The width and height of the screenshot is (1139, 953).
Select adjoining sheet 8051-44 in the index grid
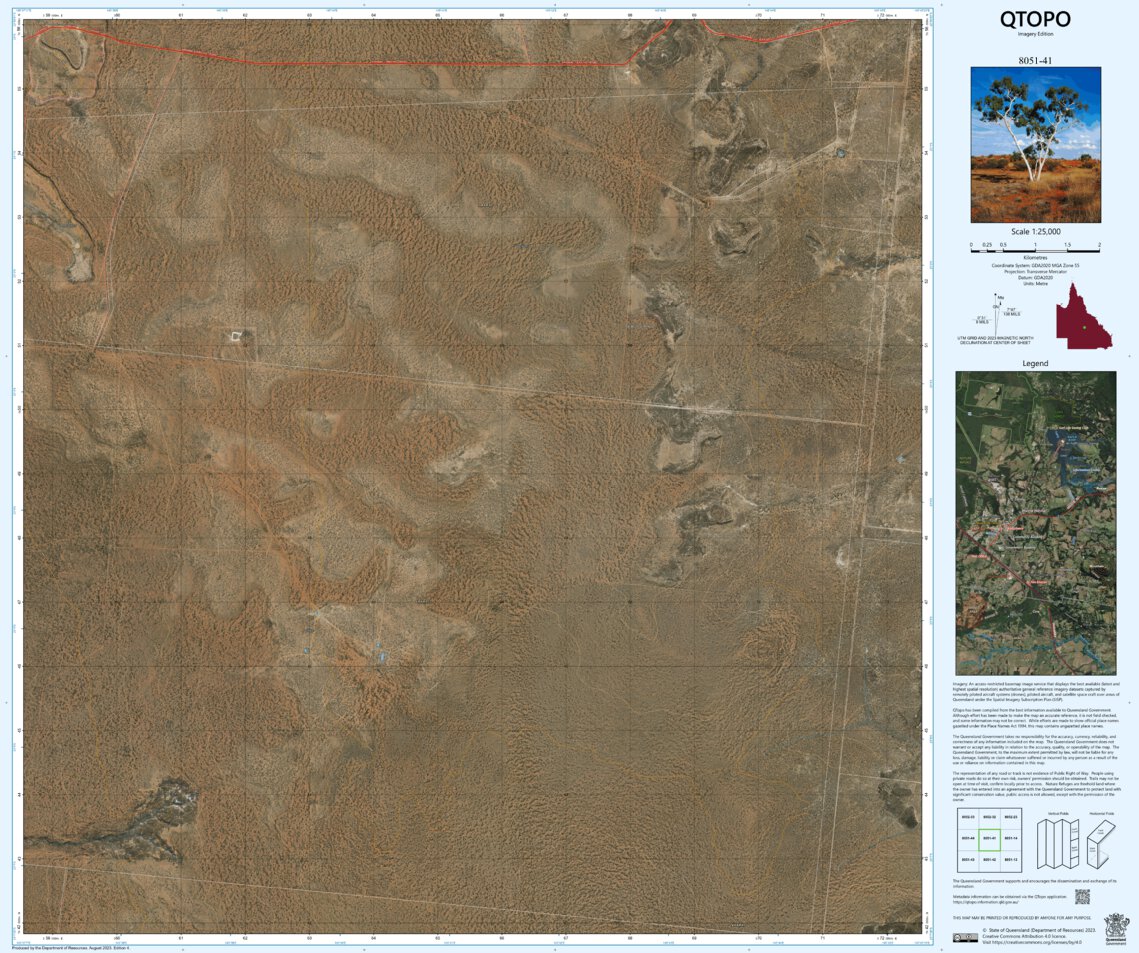[x=966, y=838]
